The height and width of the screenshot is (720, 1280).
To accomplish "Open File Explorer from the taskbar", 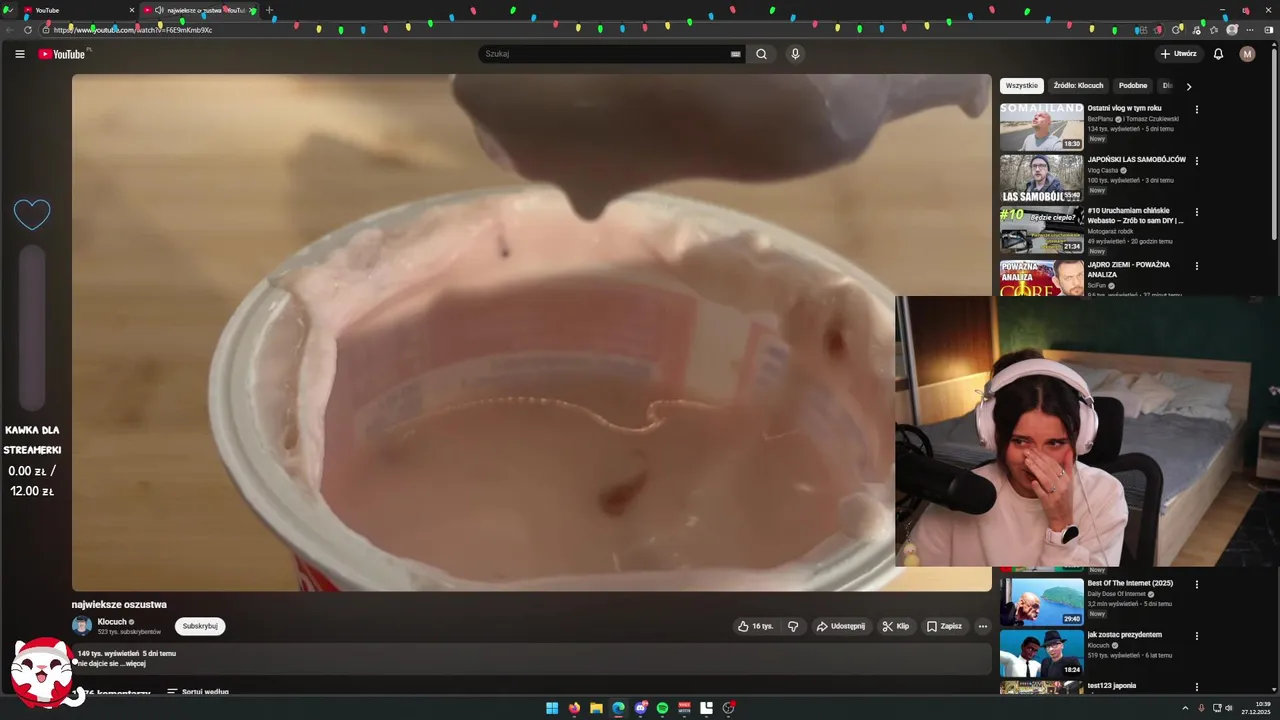I will click(x=596, y=708).
